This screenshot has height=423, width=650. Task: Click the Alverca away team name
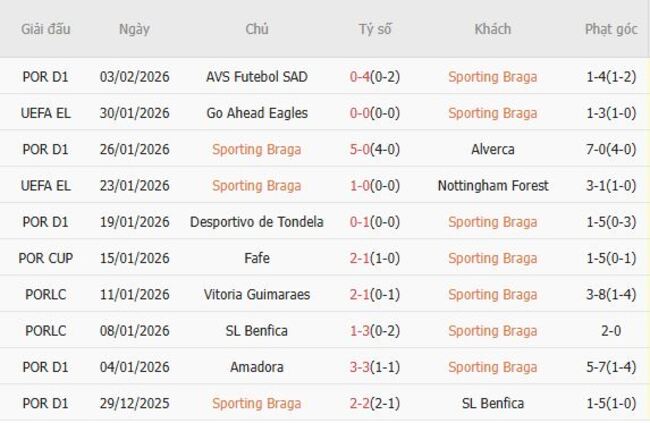pos(492,149)
